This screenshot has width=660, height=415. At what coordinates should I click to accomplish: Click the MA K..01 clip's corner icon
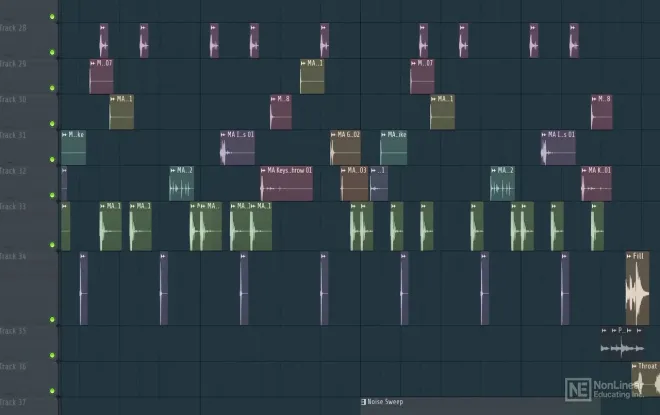click(x=585, y=170)
